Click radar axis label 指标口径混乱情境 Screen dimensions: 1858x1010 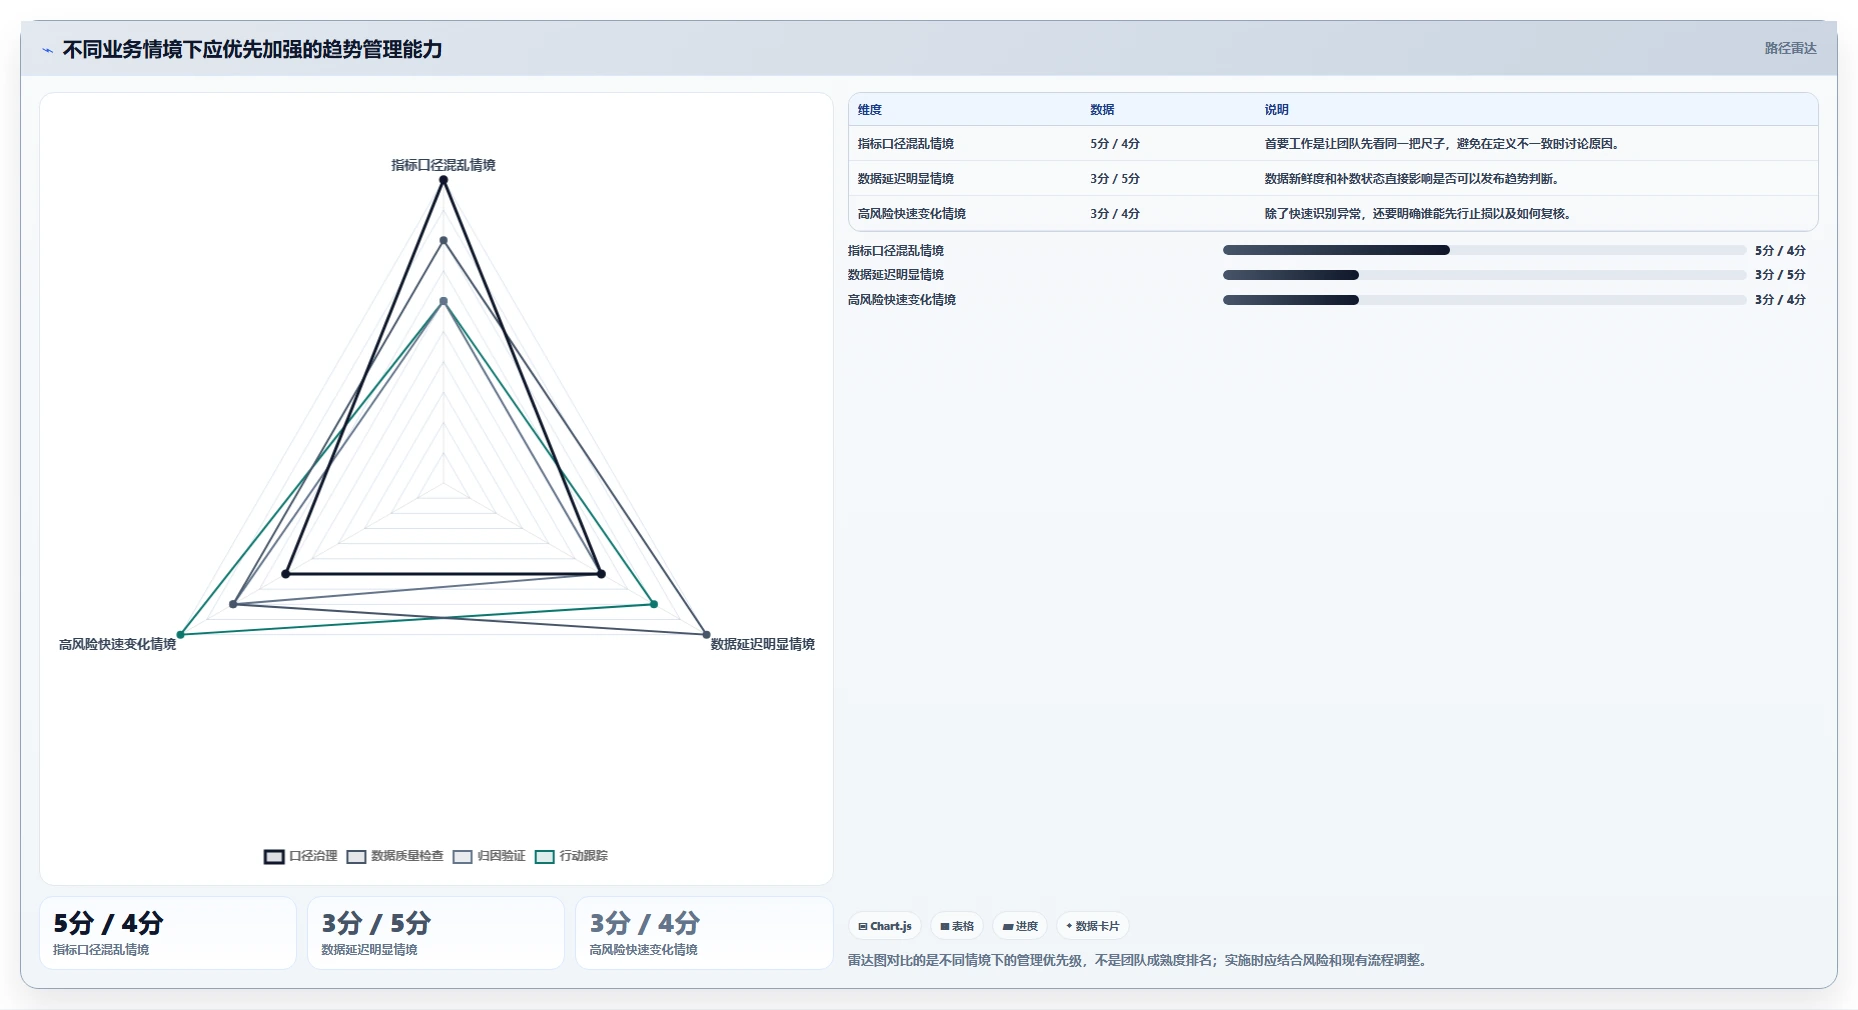(443, 165)
